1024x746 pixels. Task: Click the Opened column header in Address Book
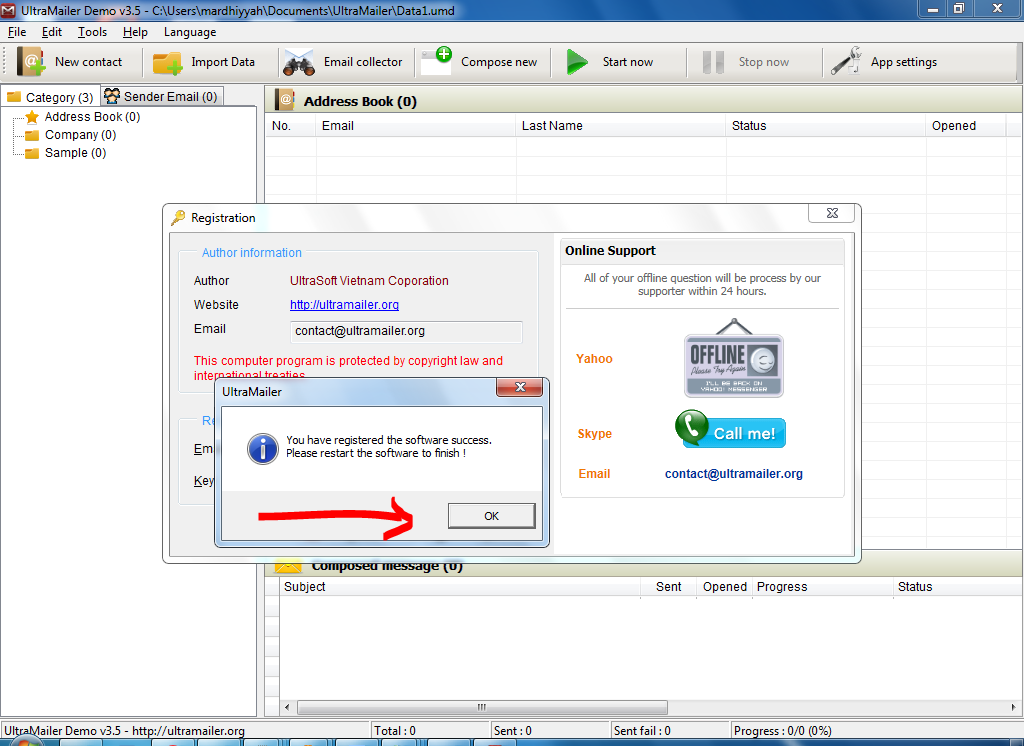(x=965, y=126)
